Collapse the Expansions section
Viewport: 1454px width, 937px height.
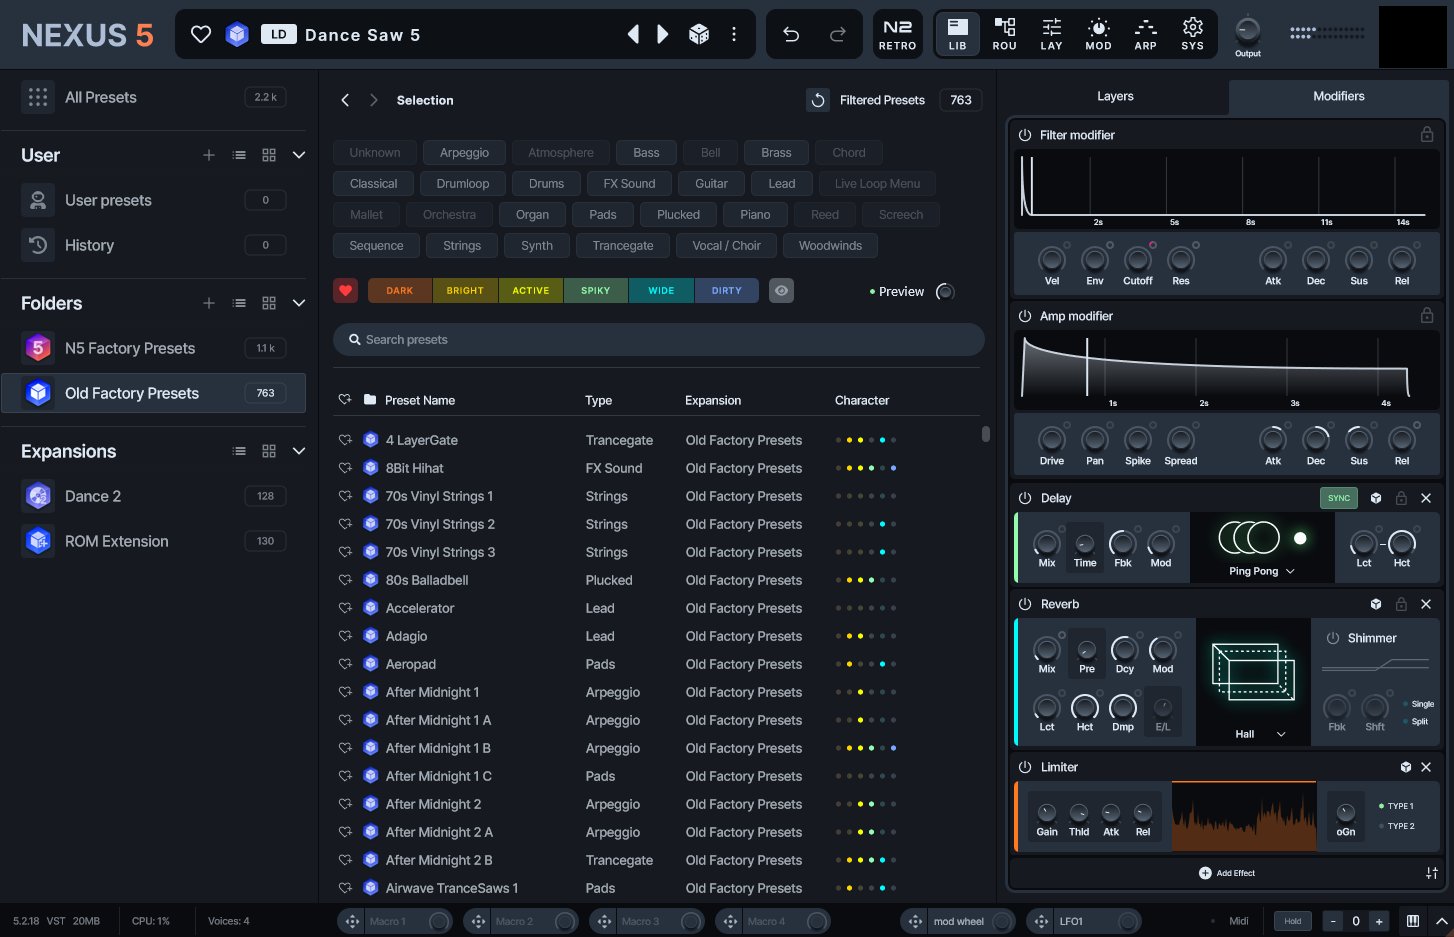pos(299,451)
